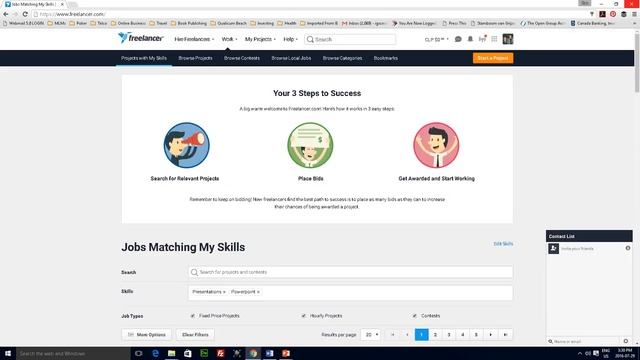Toggle the Hourly Projects checkbox
This screenshot has width=640, height=360.
click(303, 316)
